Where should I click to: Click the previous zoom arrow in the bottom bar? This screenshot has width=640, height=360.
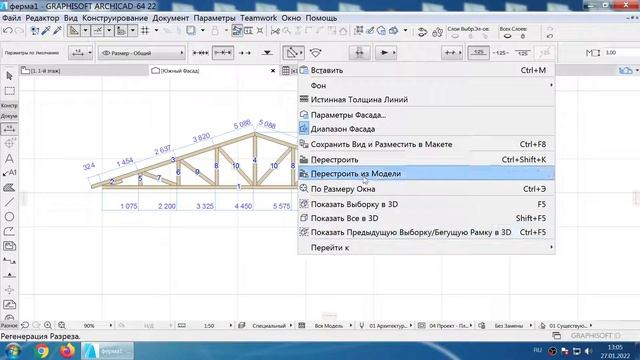(25, 325)
